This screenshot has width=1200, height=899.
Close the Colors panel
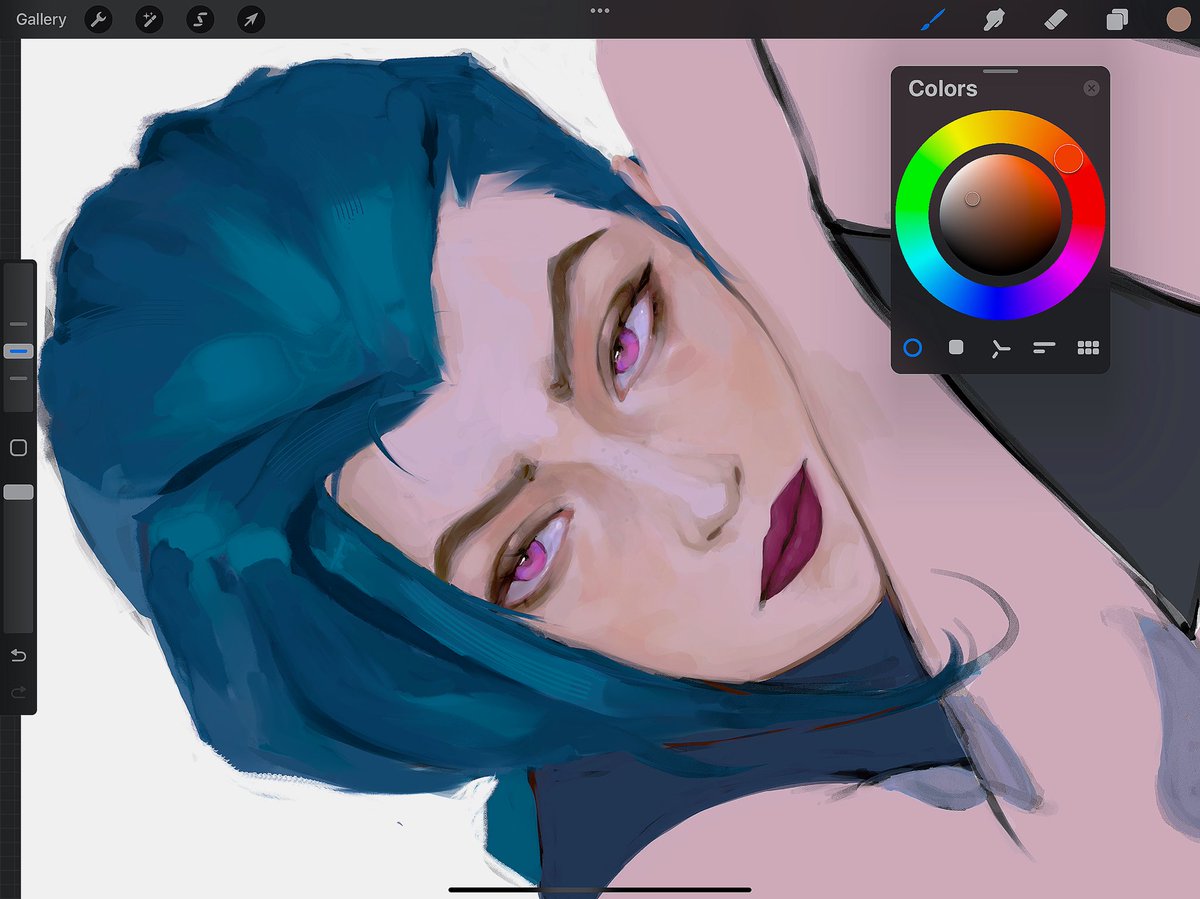[1091, 88]
